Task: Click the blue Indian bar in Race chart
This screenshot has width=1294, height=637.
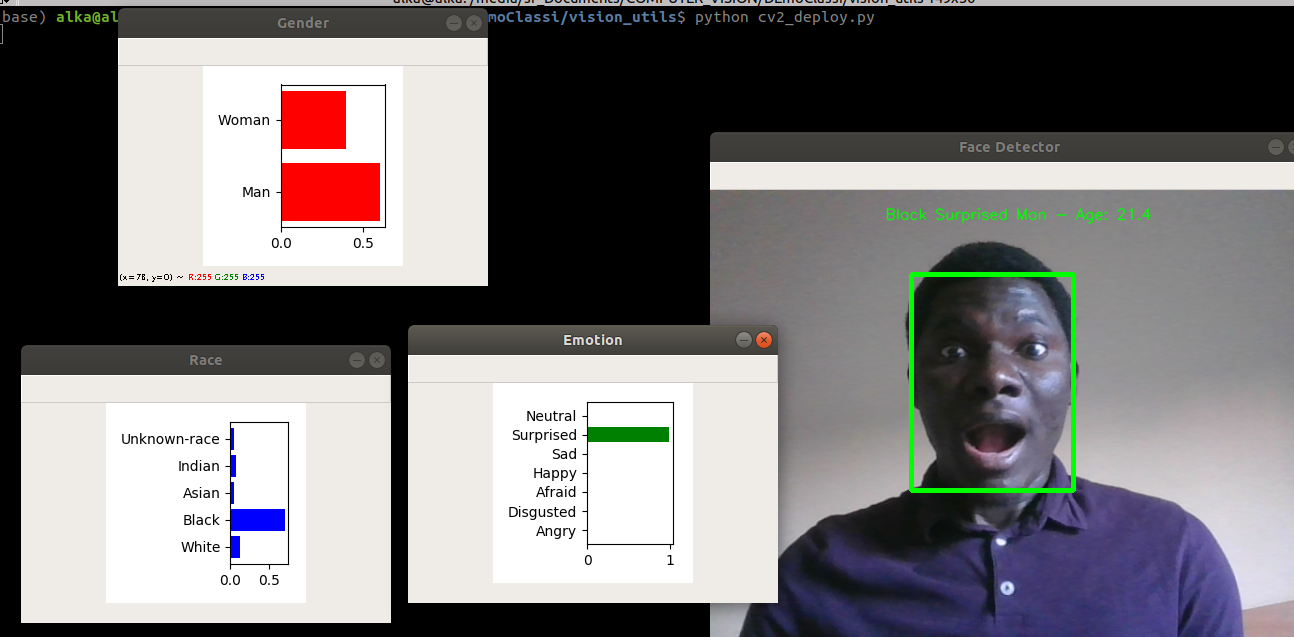Action: point(234,466)
